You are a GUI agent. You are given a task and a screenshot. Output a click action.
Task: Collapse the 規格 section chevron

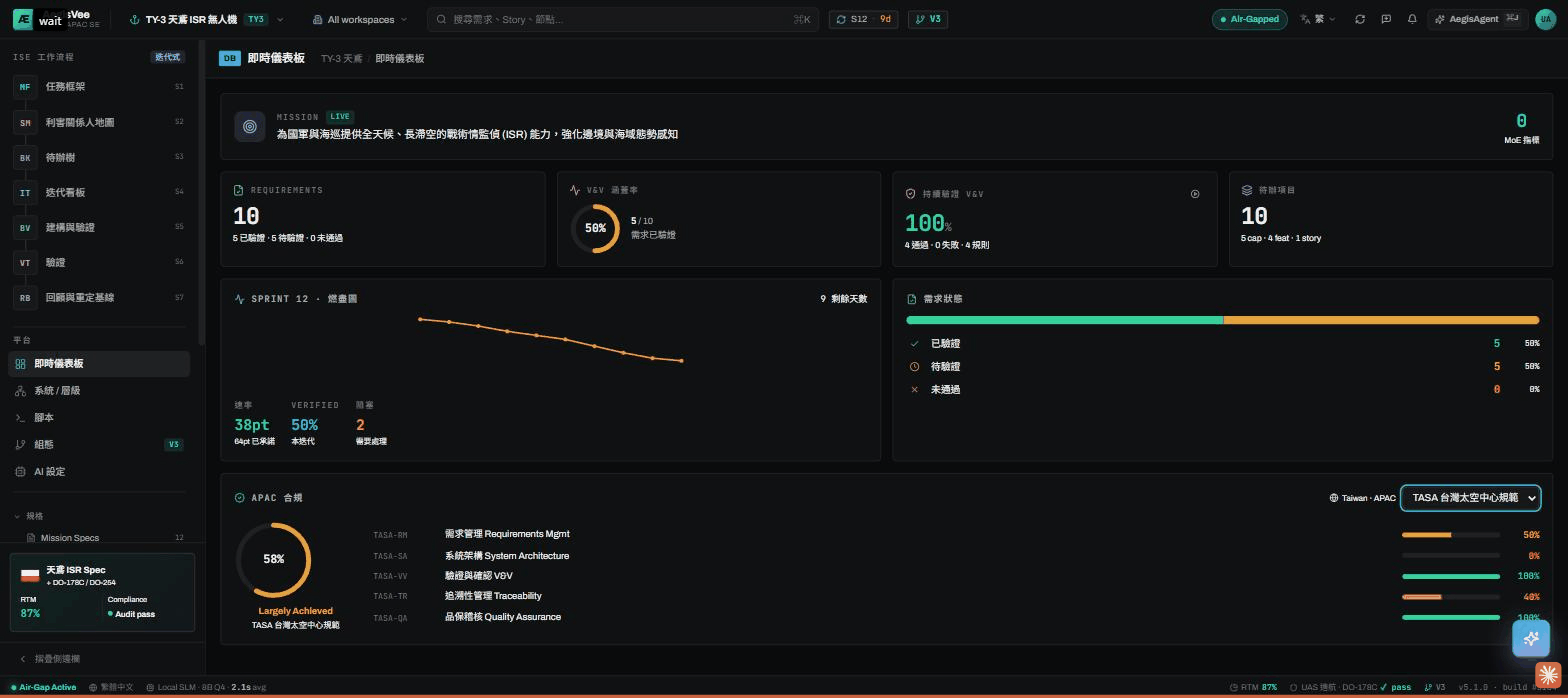[x=17, y=516]
